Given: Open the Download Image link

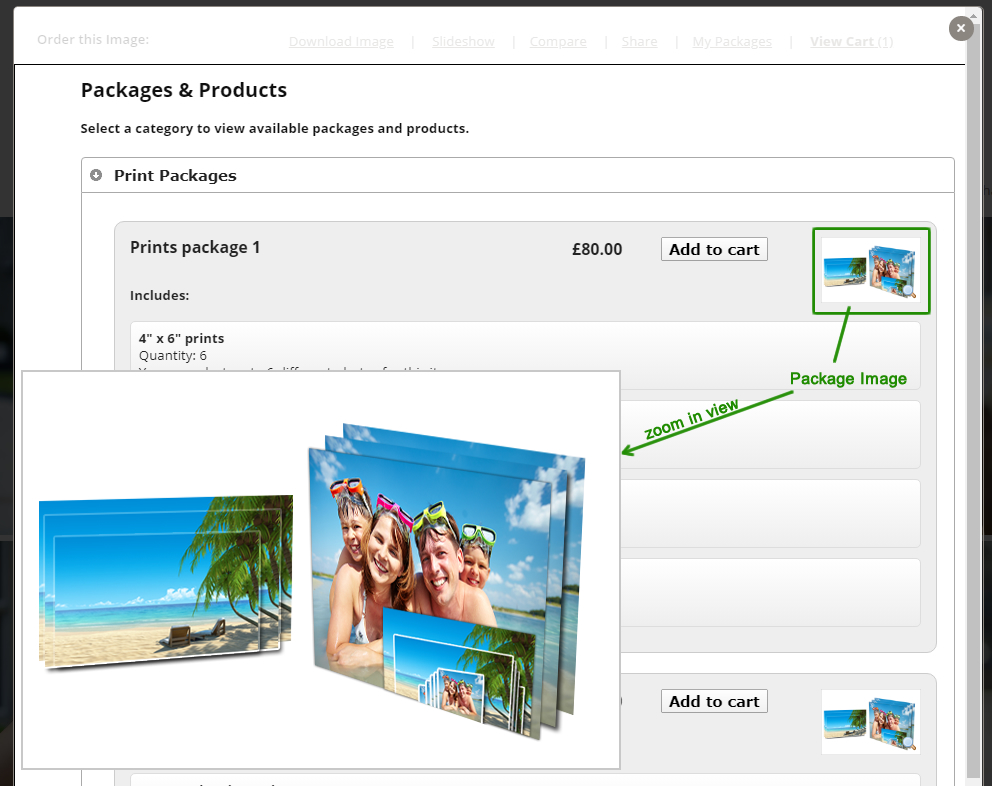Looking at the screenshot, I should coord(341,42).
